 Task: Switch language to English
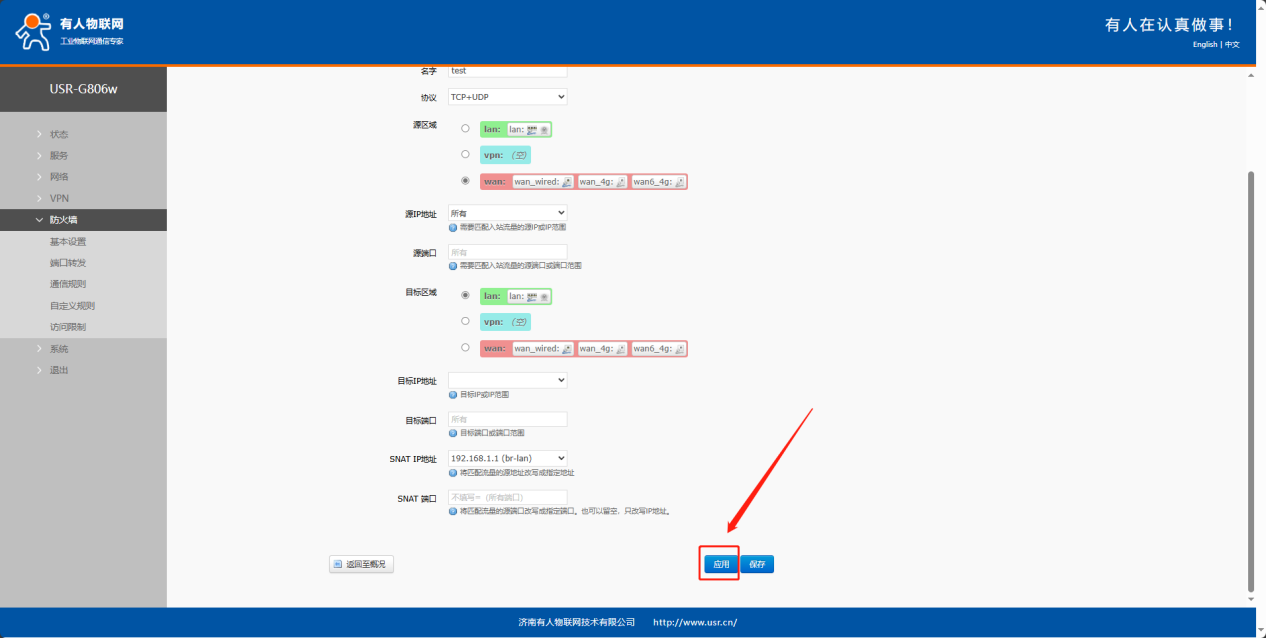(1205, 44)
